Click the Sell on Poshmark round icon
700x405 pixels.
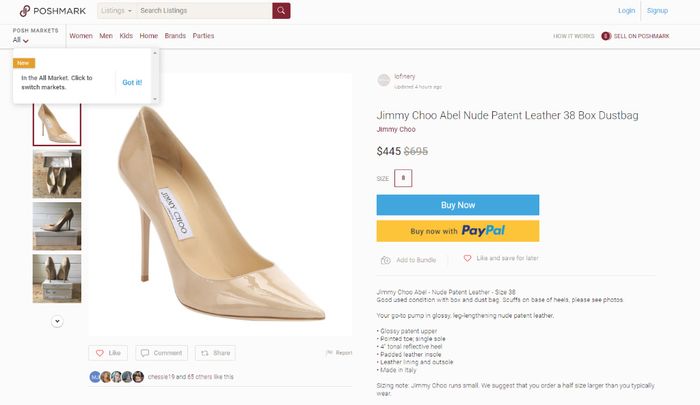pos(606,36)
